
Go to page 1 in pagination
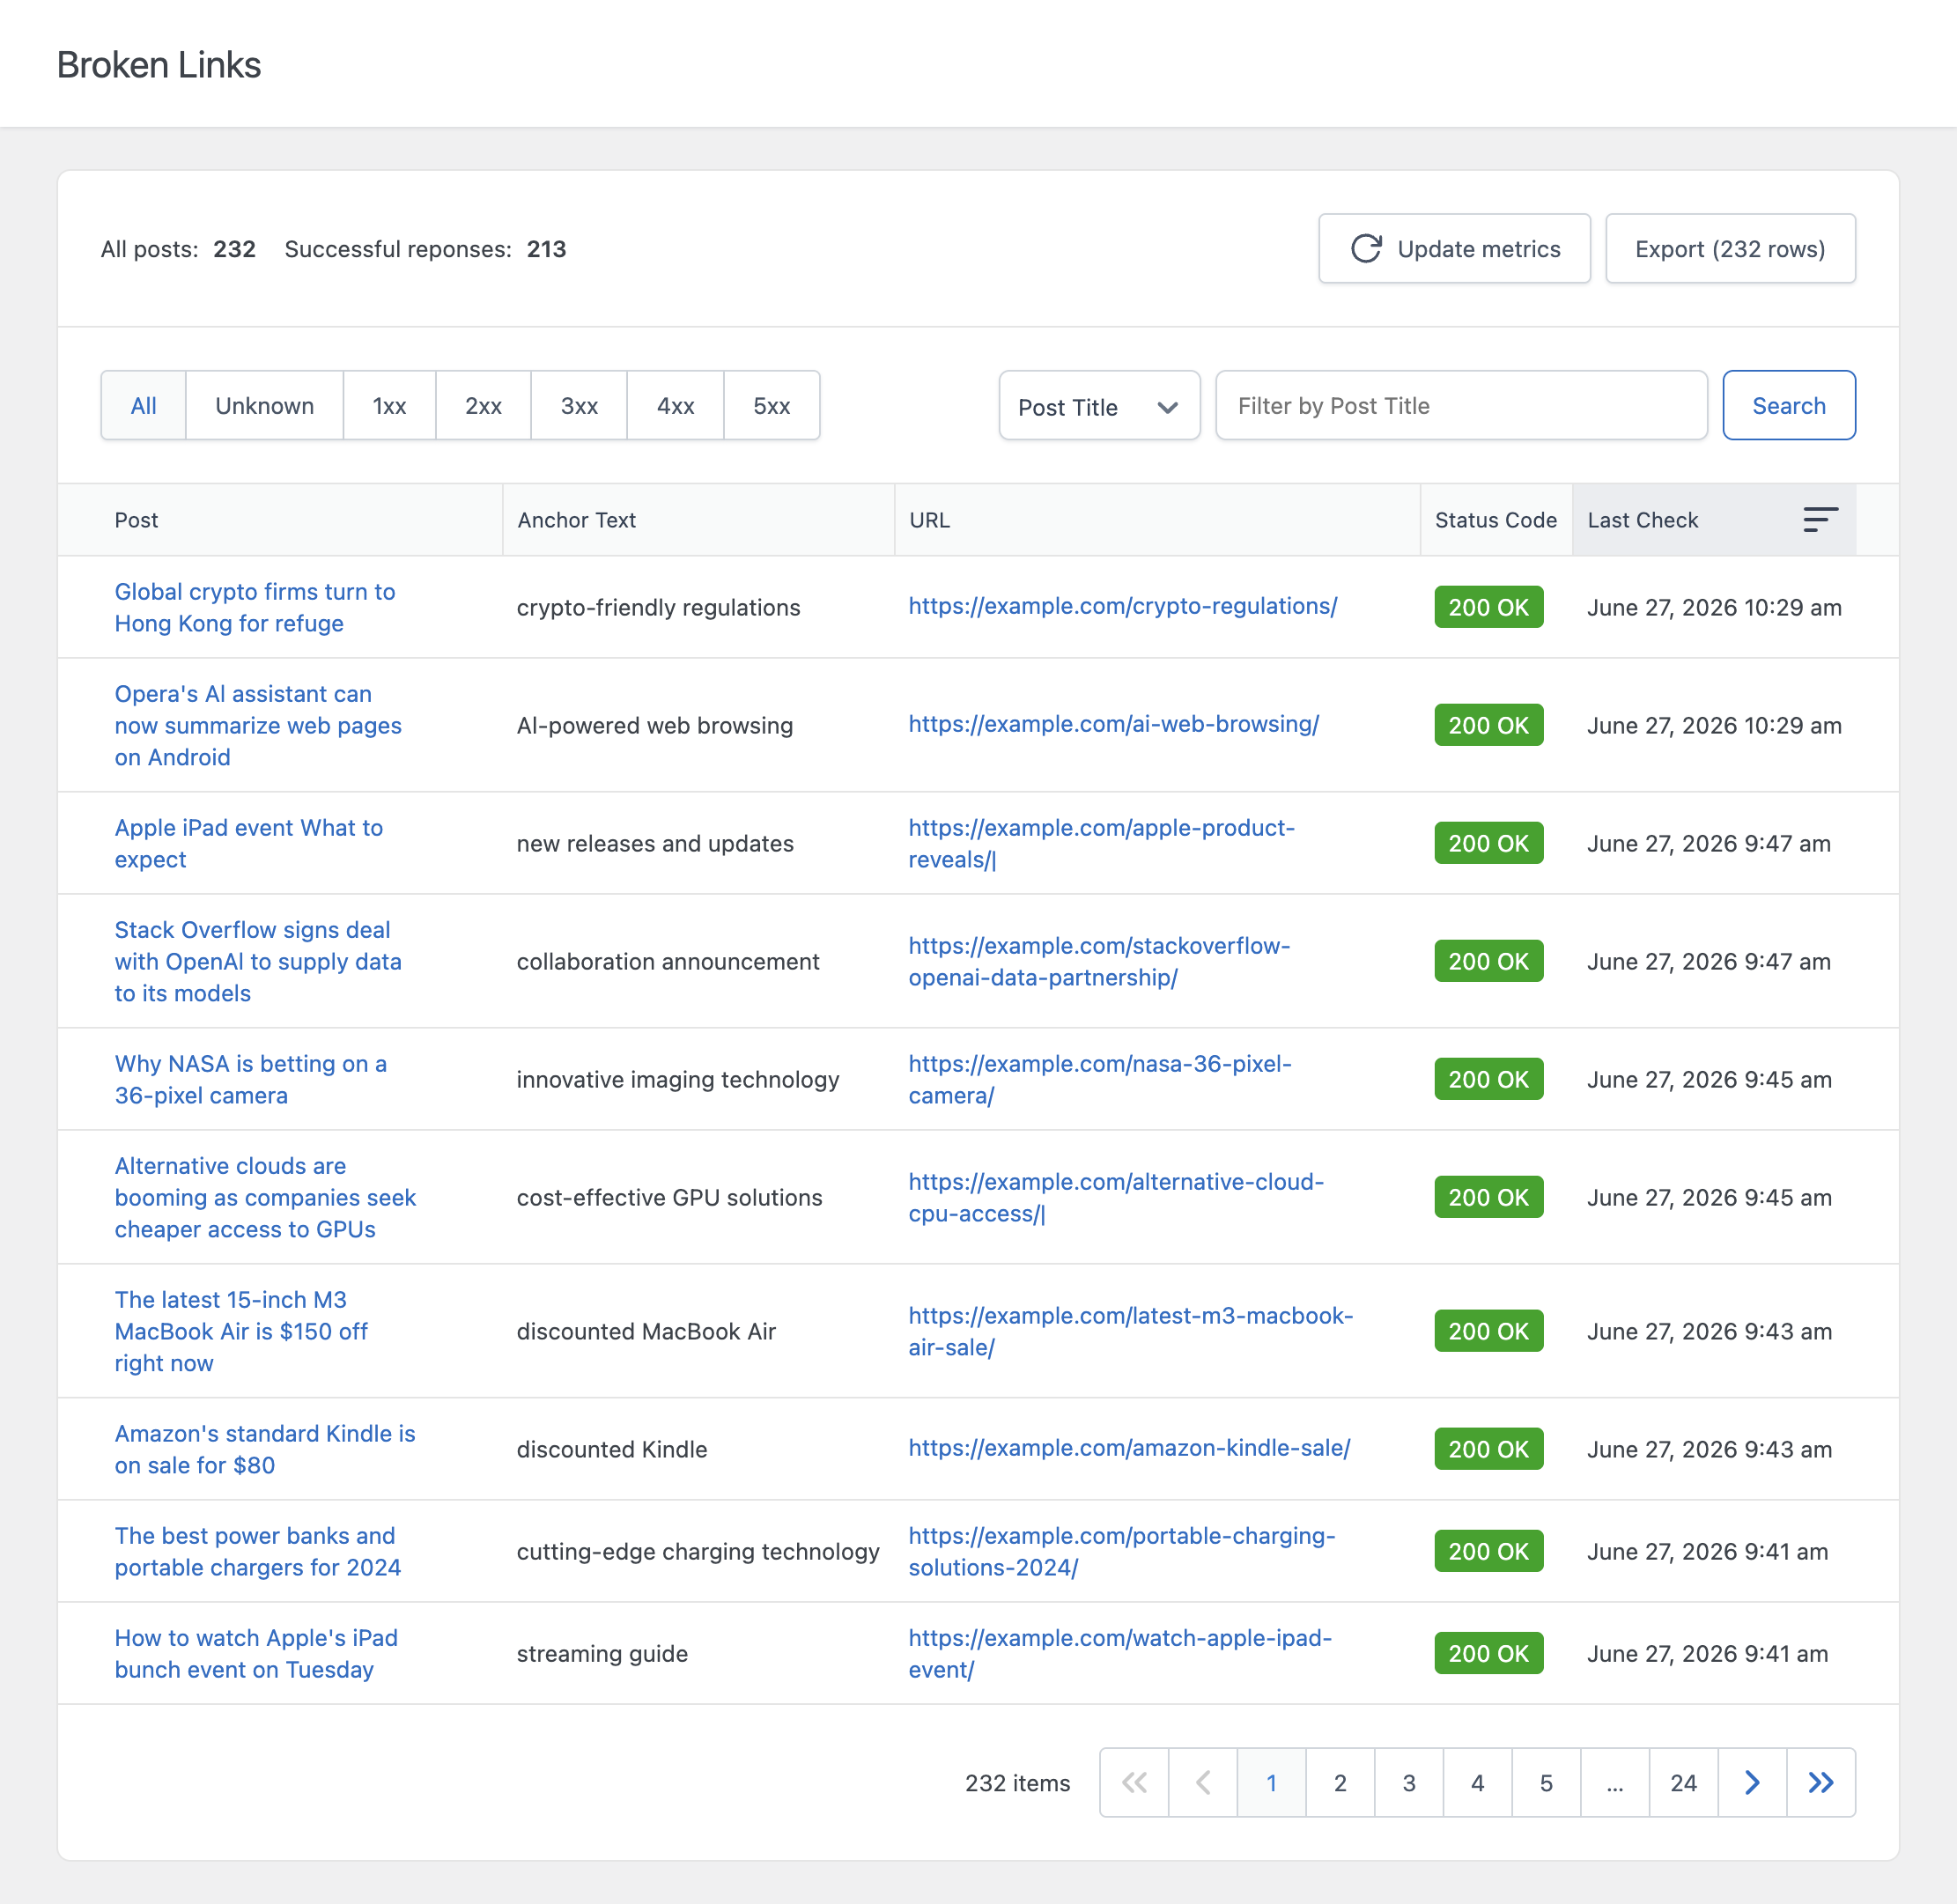click(1271, 1782)
